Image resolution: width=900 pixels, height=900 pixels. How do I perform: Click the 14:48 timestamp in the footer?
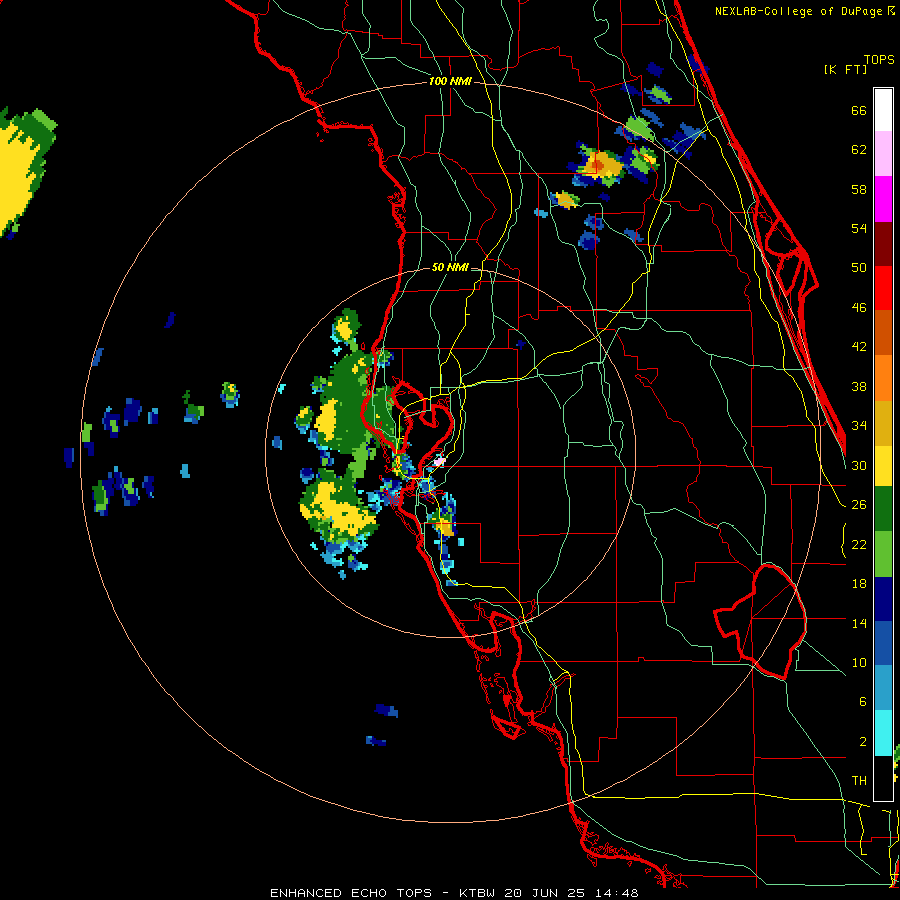point(615,893)
